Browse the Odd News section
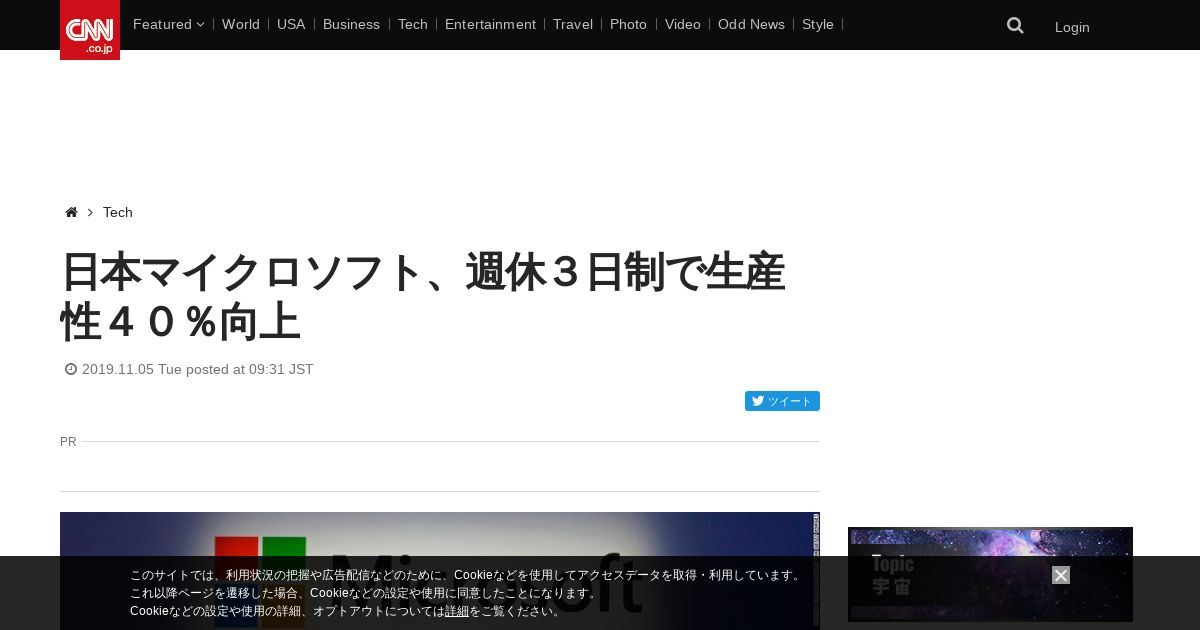The height and width of the screenshot is (630, 1200). 751,24
